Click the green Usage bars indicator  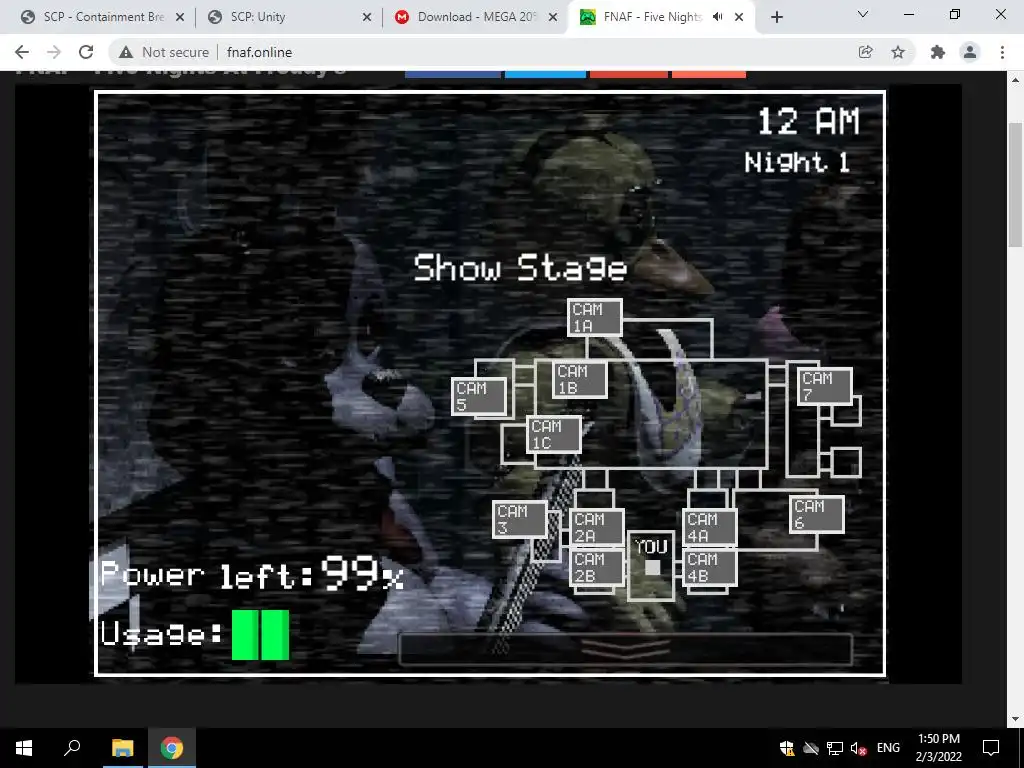click(x=260, y=635)
